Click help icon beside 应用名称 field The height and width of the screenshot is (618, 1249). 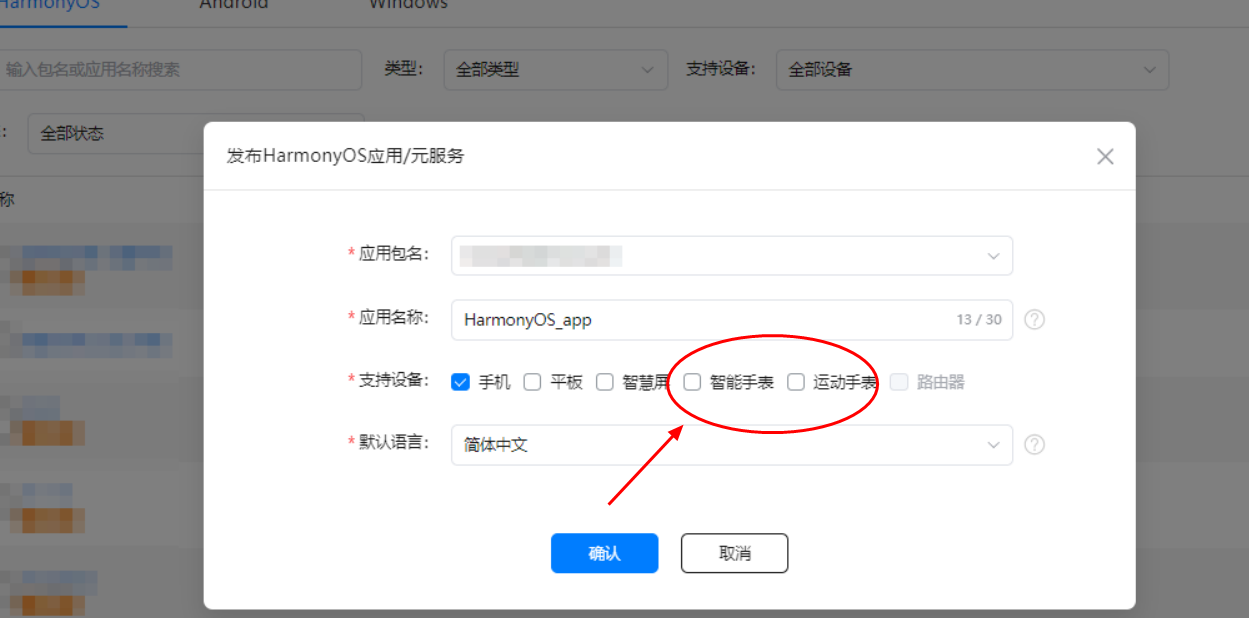click(x=1035, y=320)
